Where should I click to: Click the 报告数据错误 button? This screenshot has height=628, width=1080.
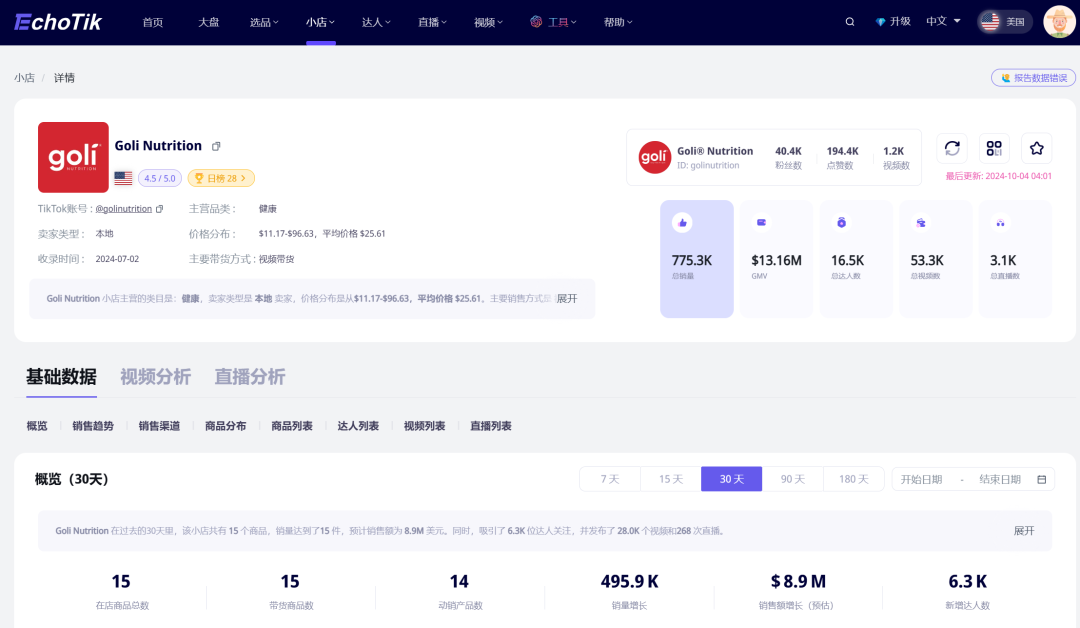(x=1033, y=78)
